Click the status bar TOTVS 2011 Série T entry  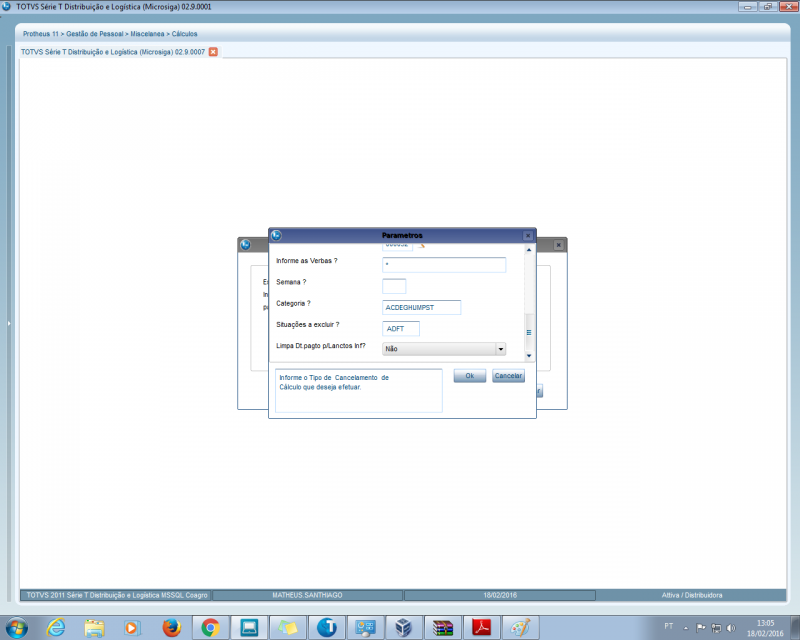pos(116,595)
